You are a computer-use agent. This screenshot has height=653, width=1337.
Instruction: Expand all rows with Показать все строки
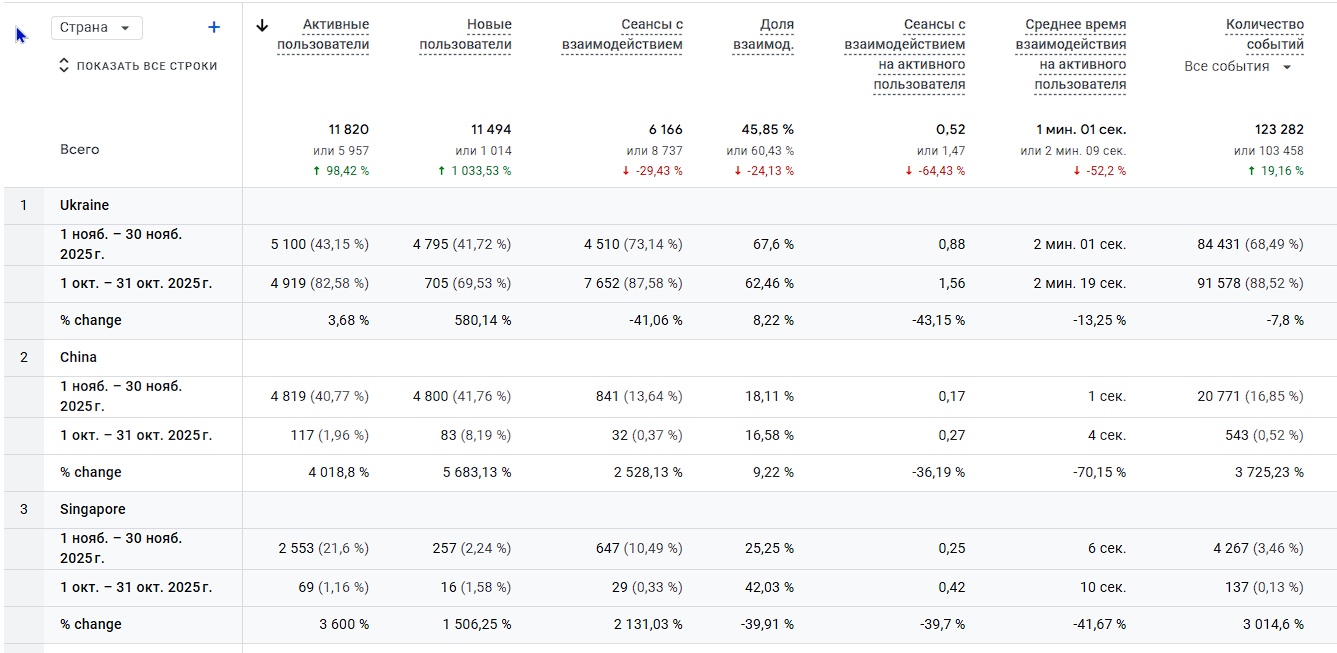click(138, 66)
